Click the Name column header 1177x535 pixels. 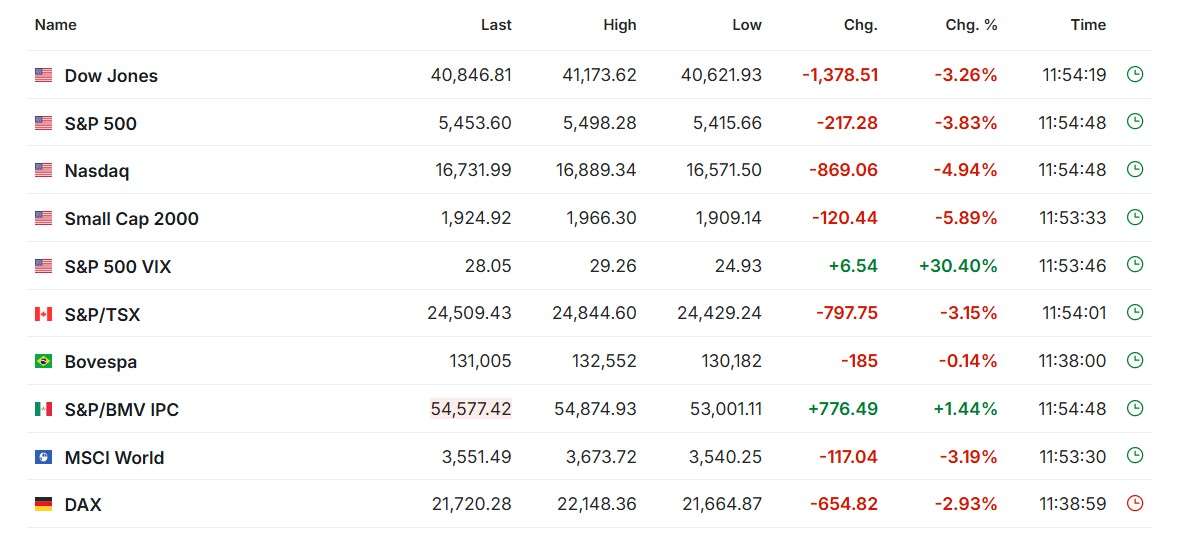(56, 25)
